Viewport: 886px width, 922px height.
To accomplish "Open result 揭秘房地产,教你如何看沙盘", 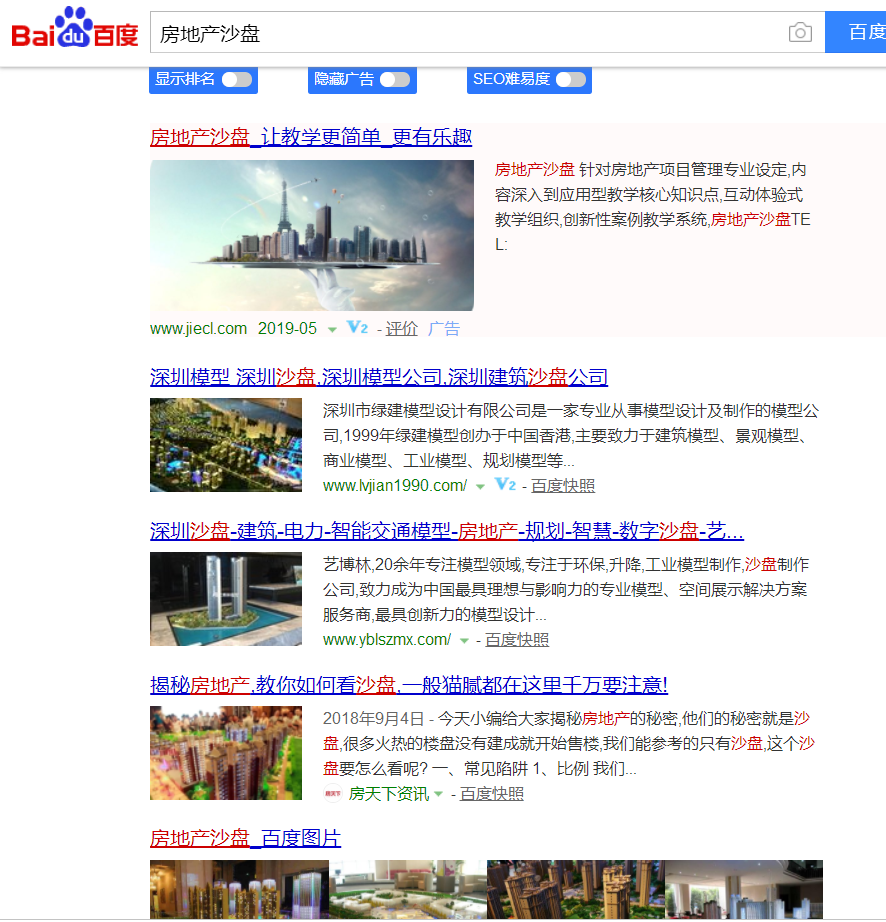I will 409,685.
